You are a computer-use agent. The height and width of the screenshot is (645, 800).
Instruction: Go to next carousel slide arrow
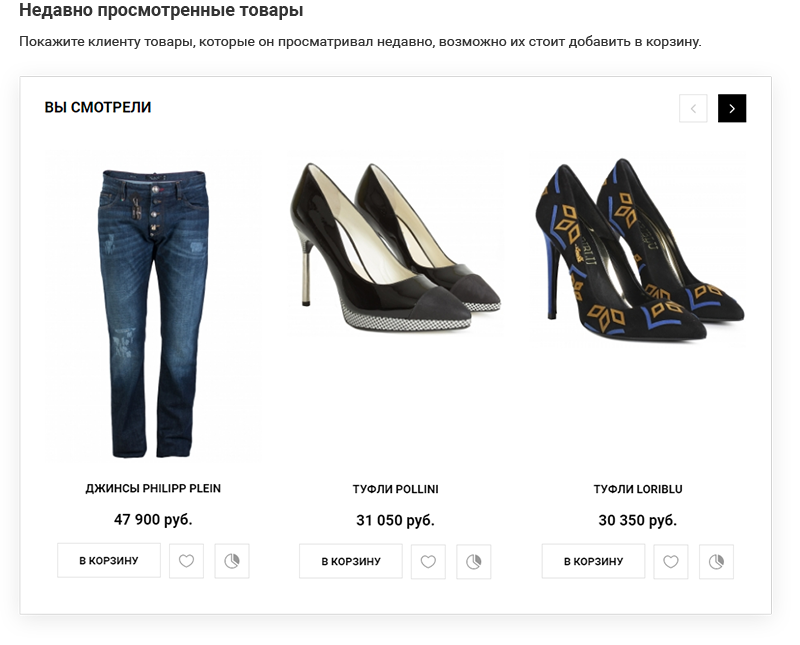point(732,108)
